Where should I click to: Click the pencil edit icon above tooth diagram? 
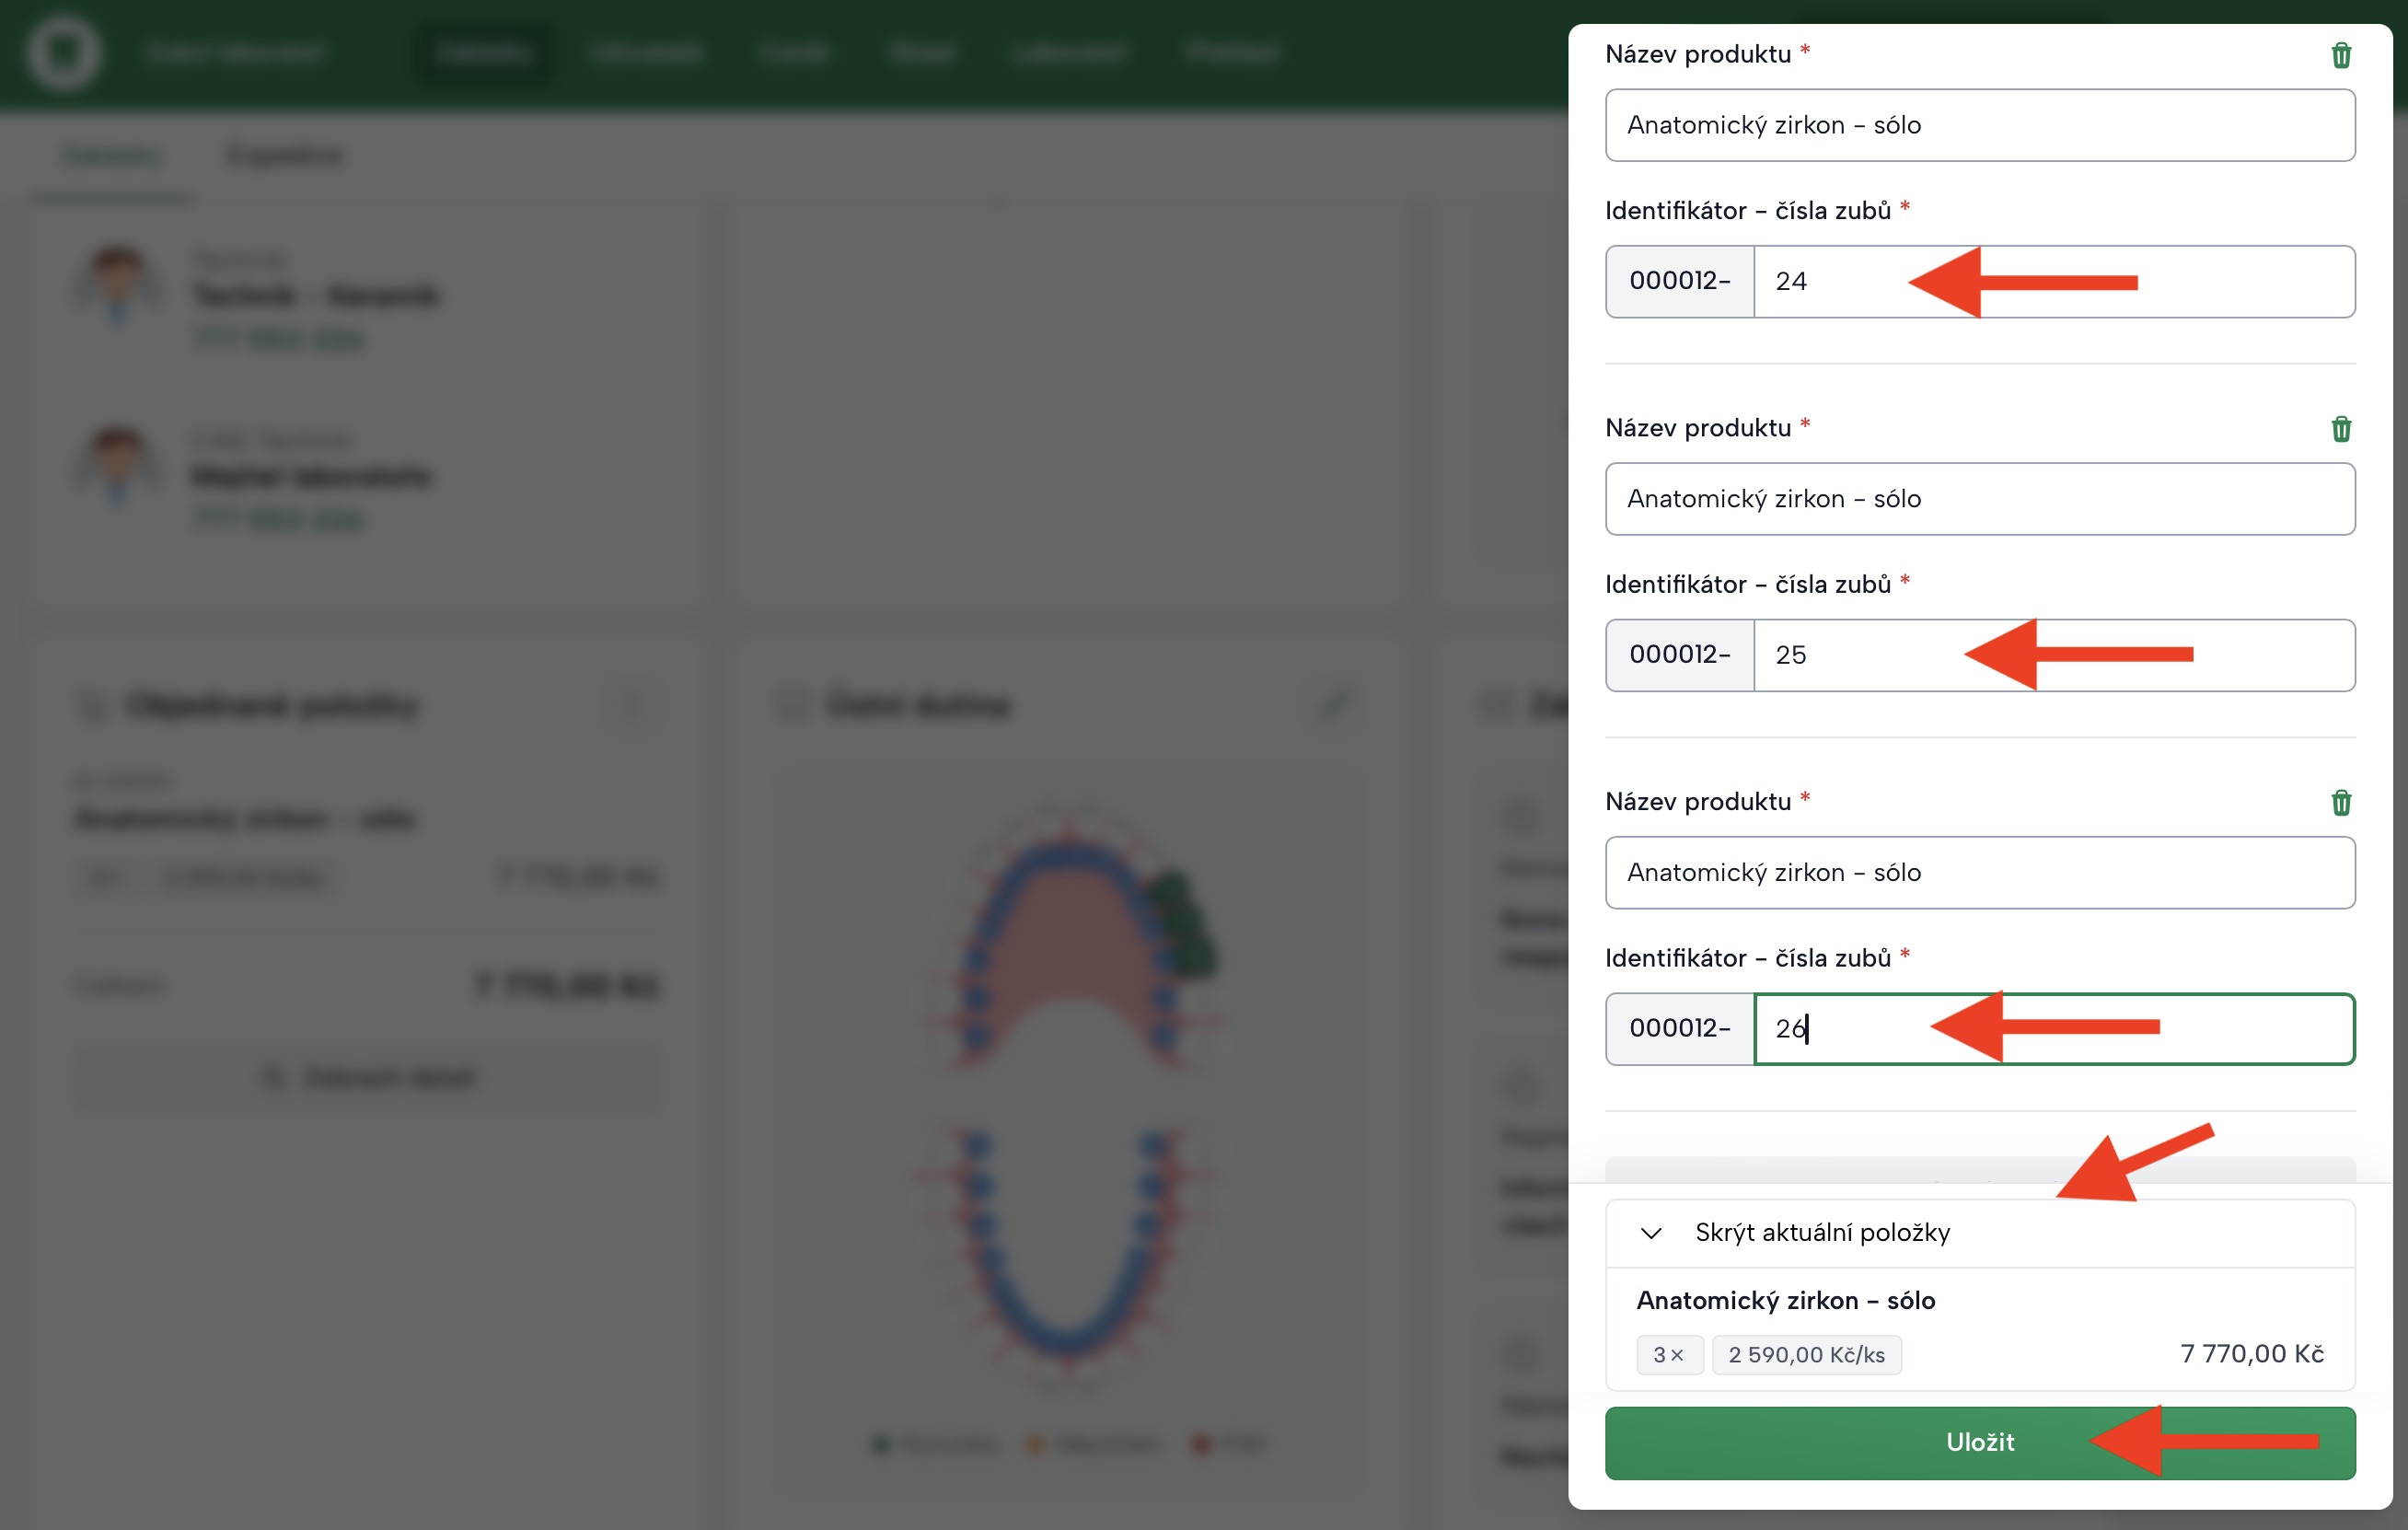pos(1335,705)
